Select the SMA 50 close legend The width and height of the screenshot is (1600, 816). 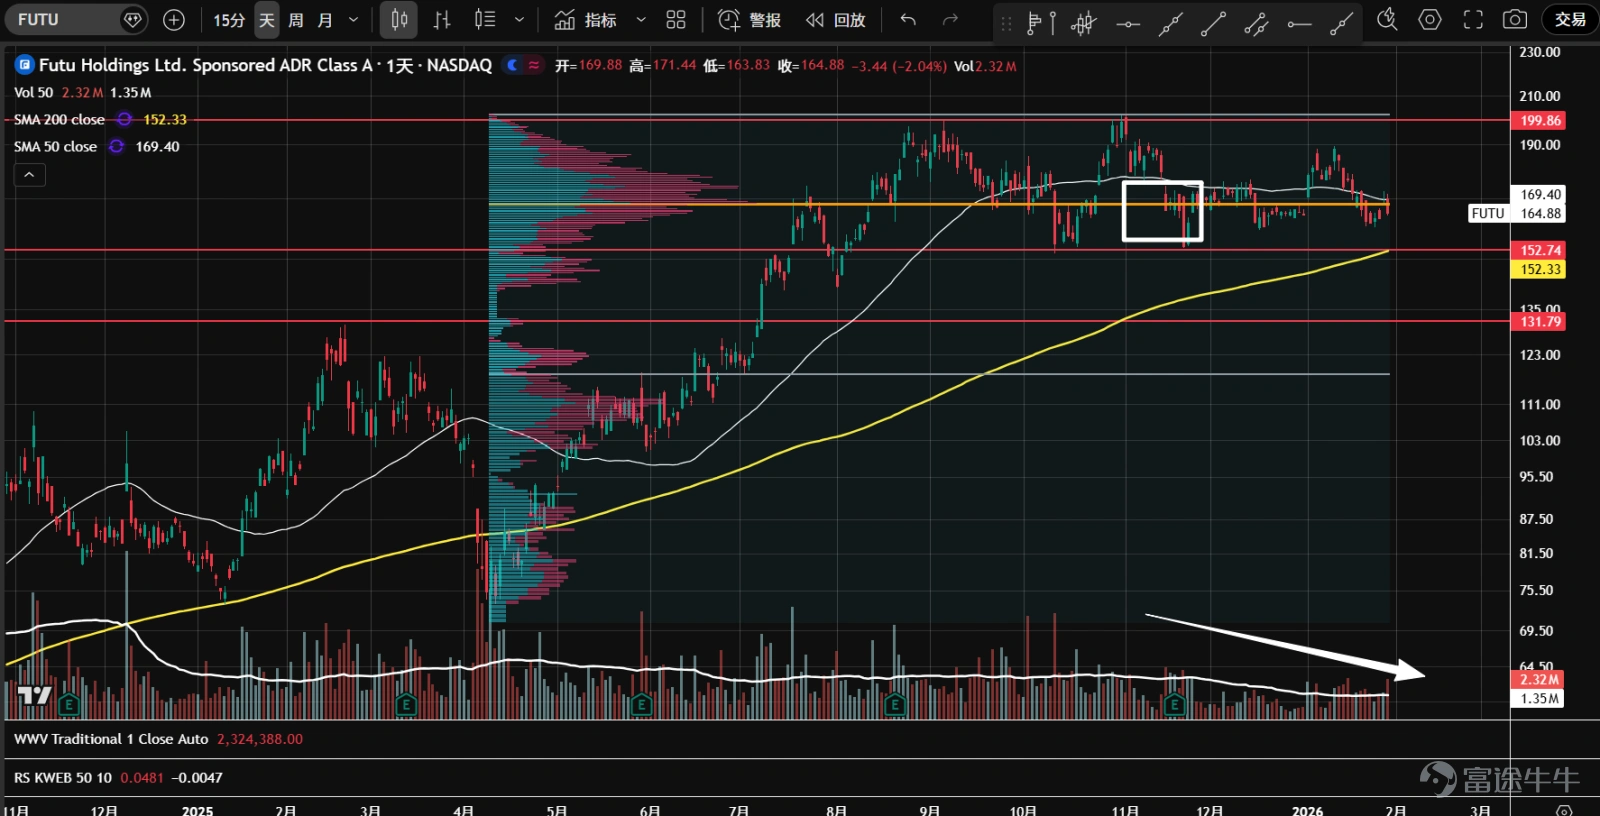[x=55, y=146]
